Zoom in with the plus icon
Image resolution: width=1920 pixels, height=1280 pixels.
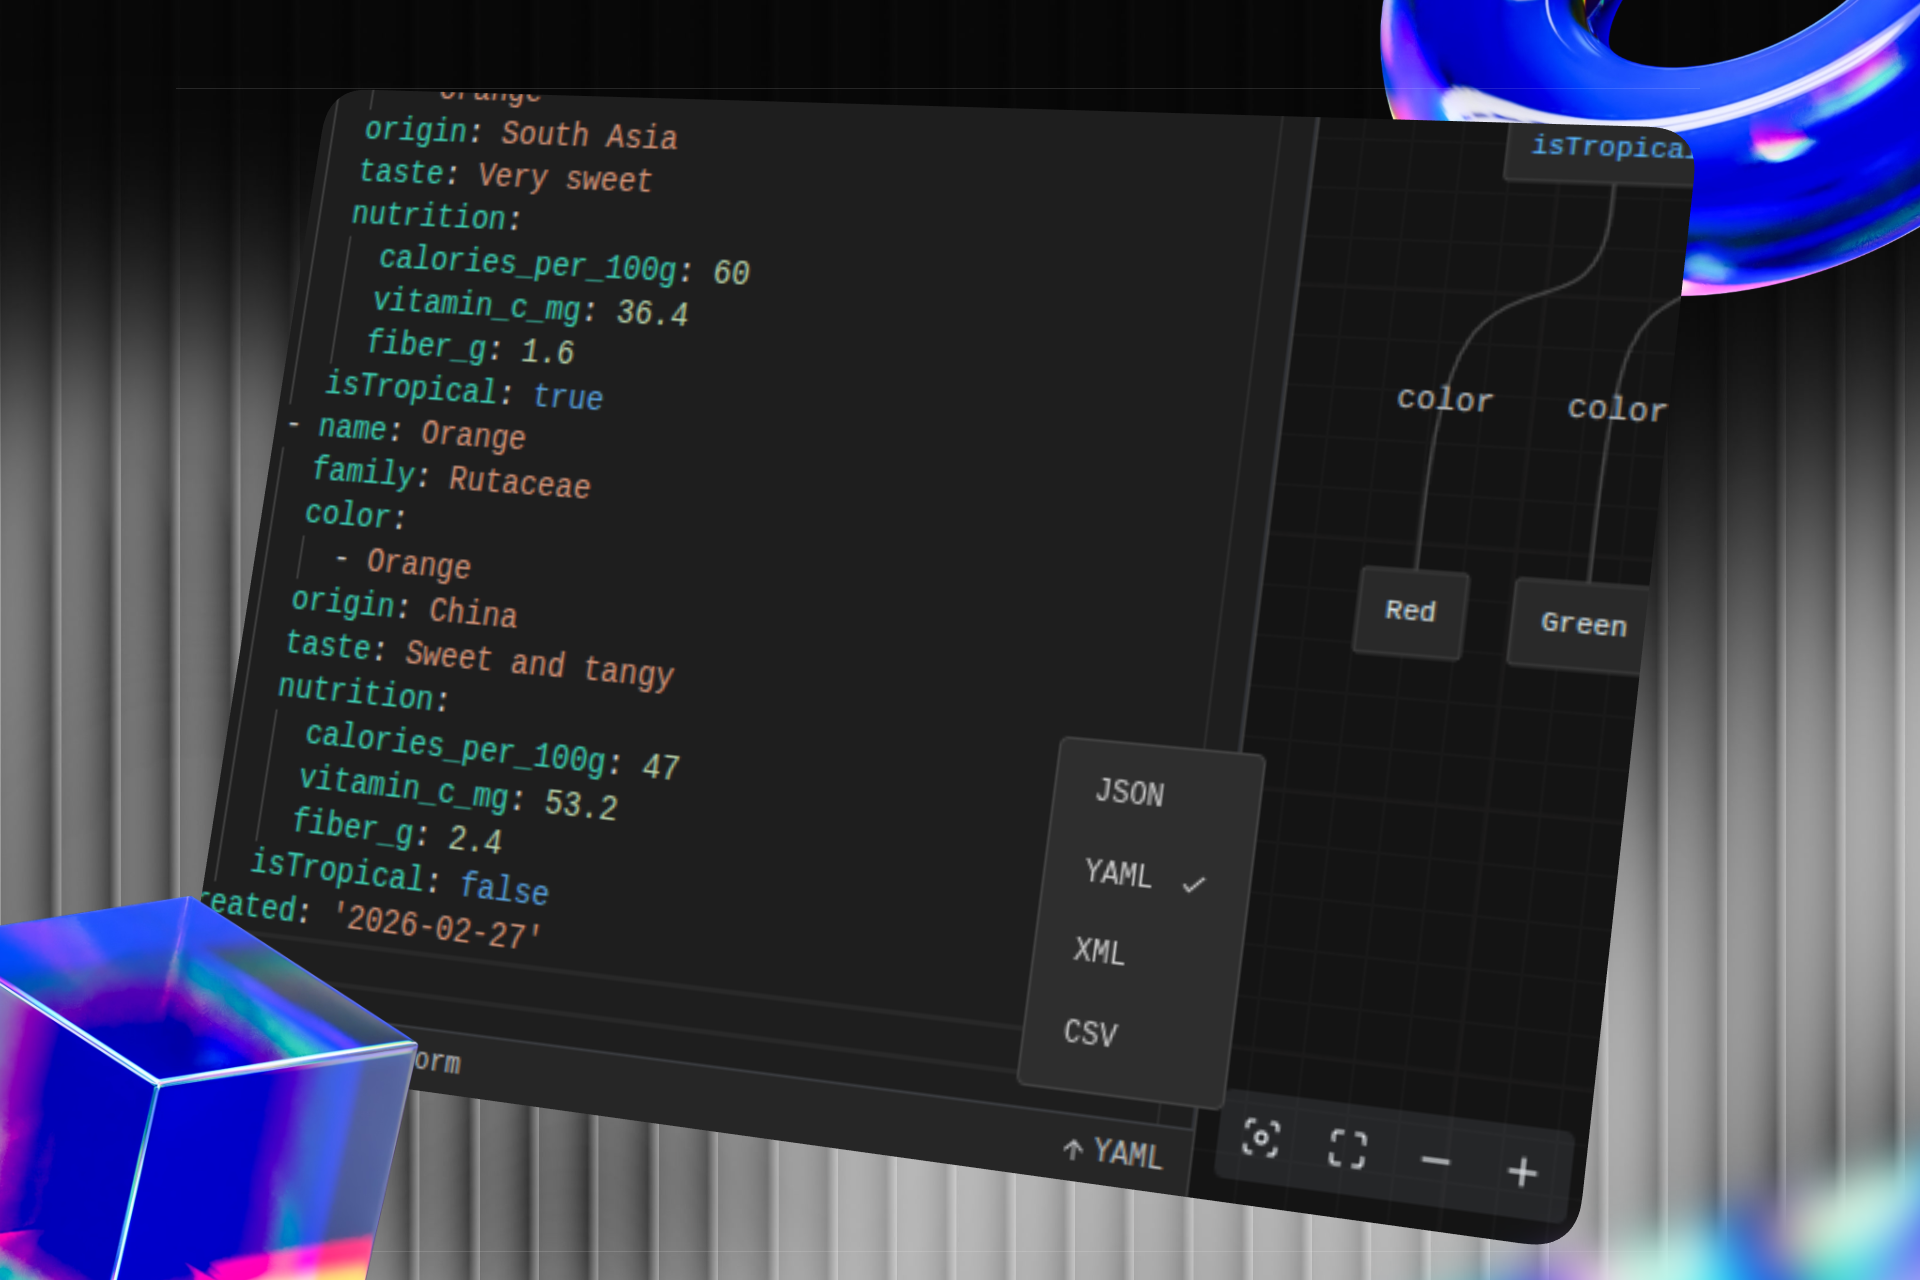[1522, 1171]
